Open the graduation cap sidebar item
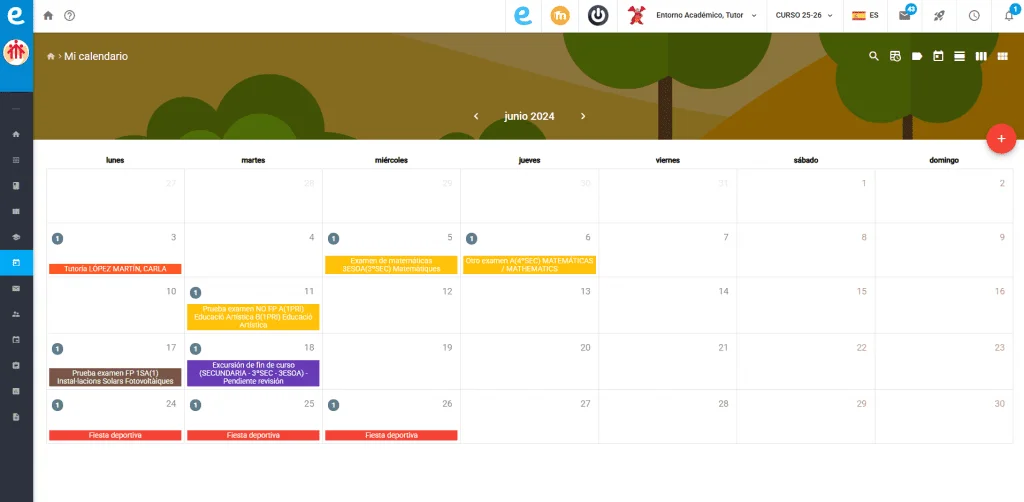This screenshot has width=1024, height=502. (16, 237)
